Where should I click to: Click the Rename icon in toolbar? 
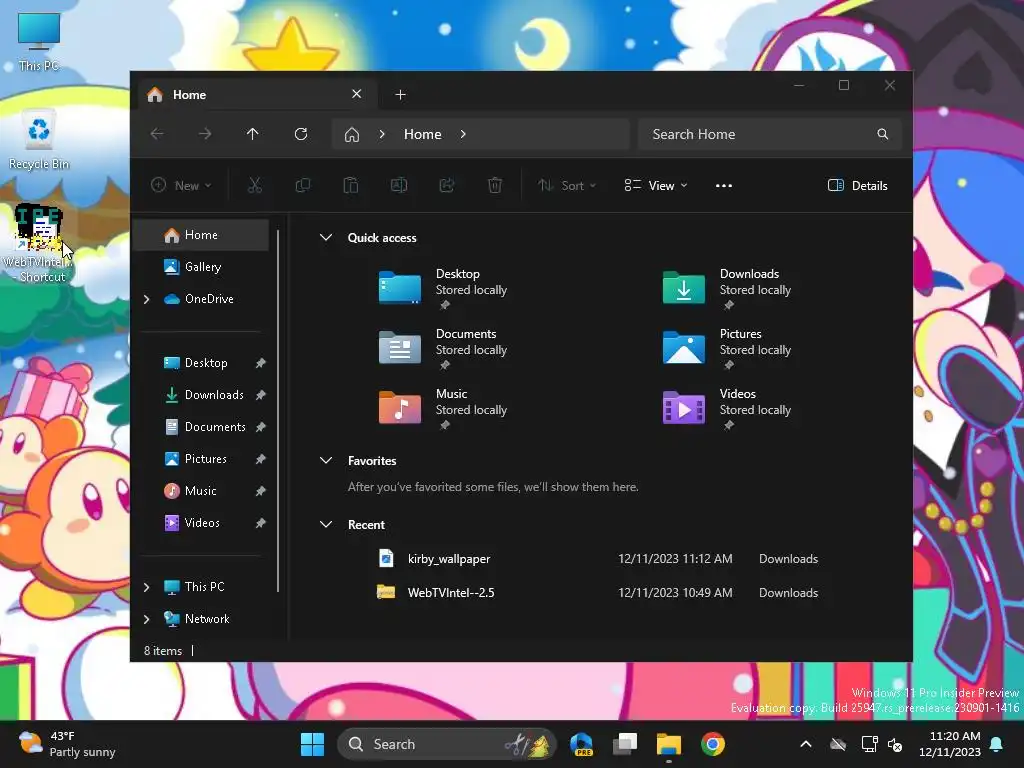(x=399, y=185)
